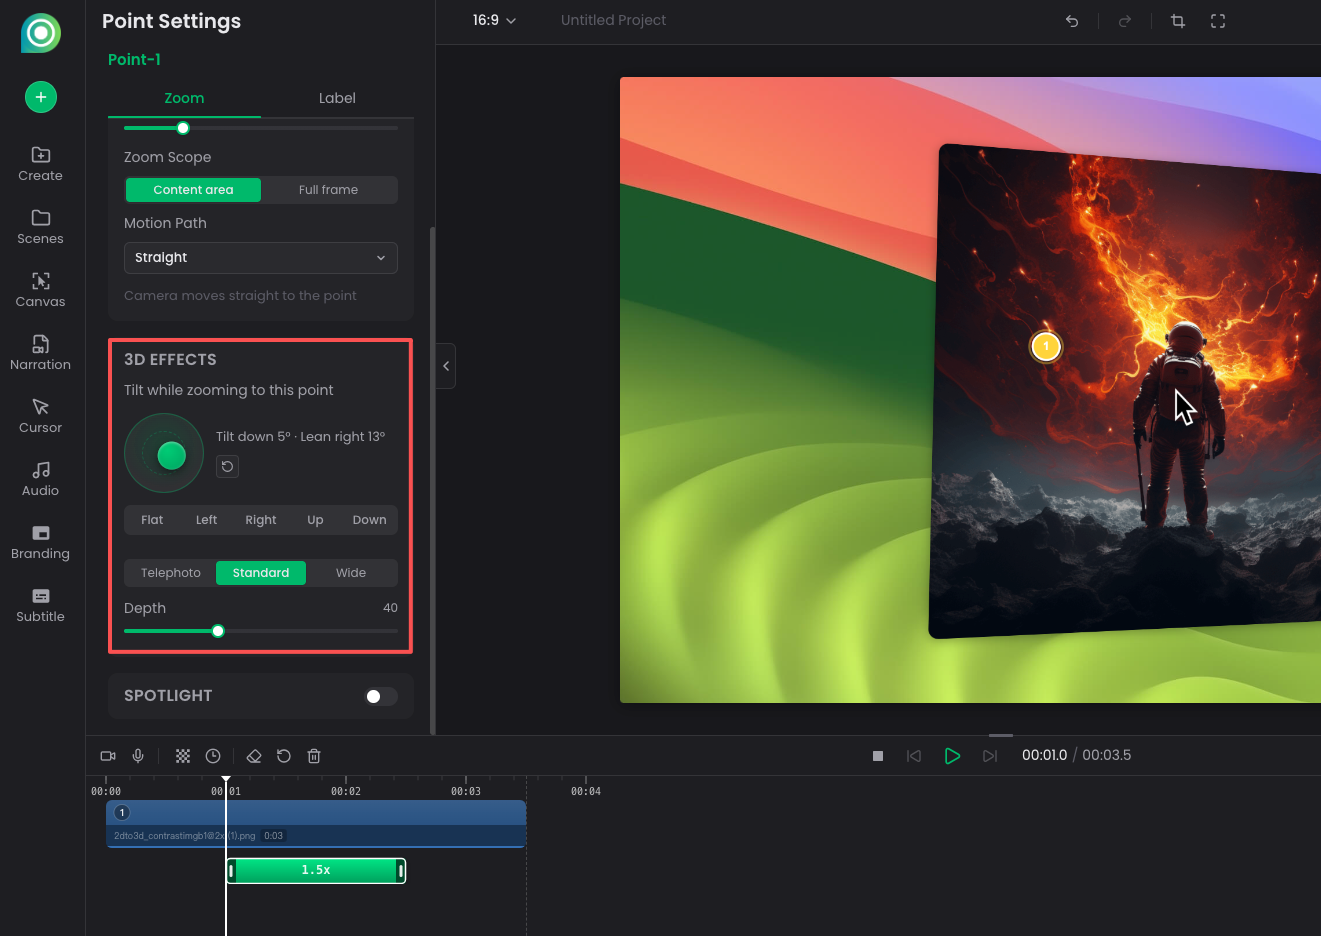
Task: Click the undo arrow icon
Action: [x=1072, y=21]
